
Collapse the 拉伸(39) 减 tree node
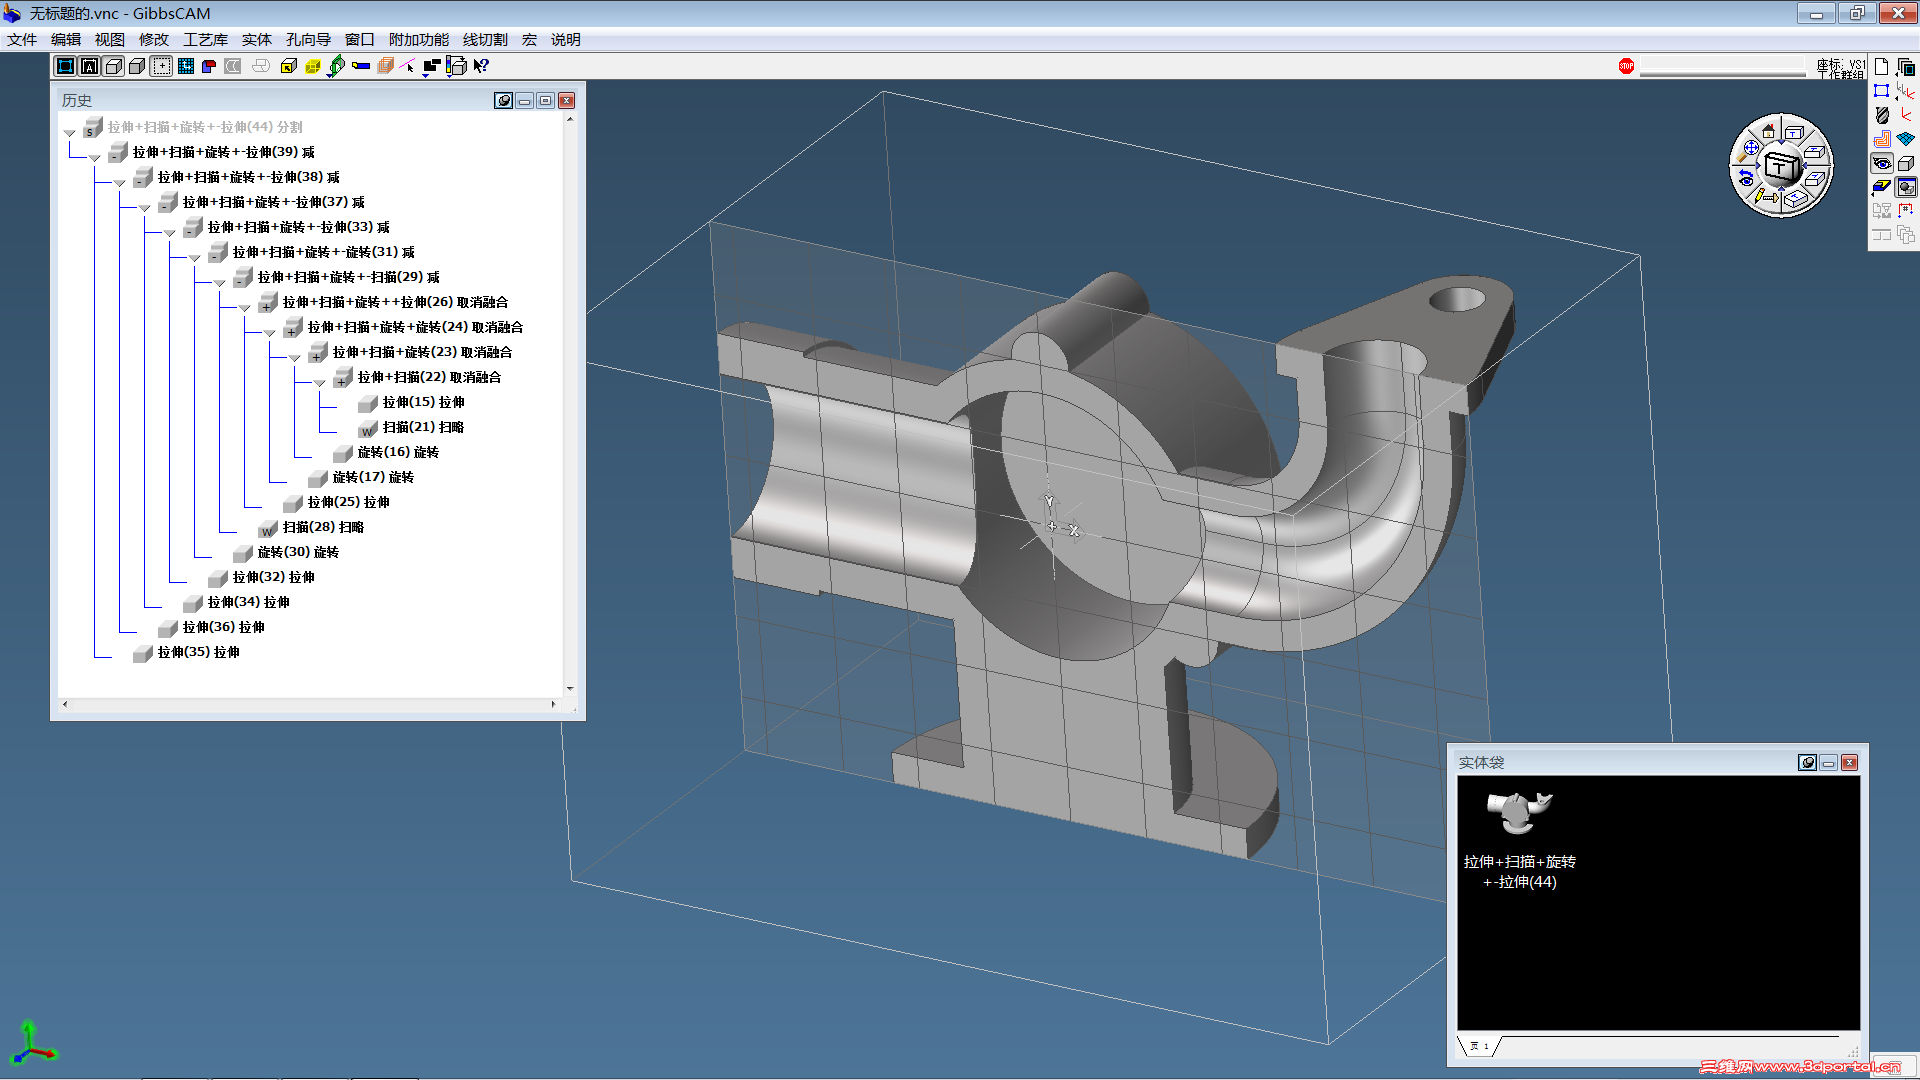click(94, 158)
